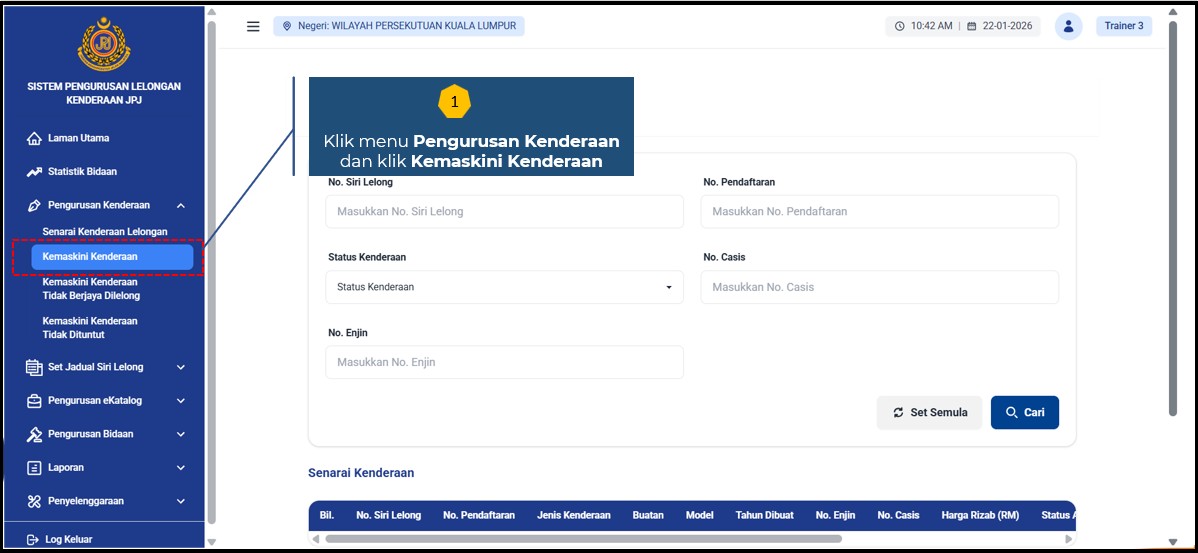Select Senarai Kenderaan Lelongan menu item
The image size is (1198, 553).
coord(105,232)
